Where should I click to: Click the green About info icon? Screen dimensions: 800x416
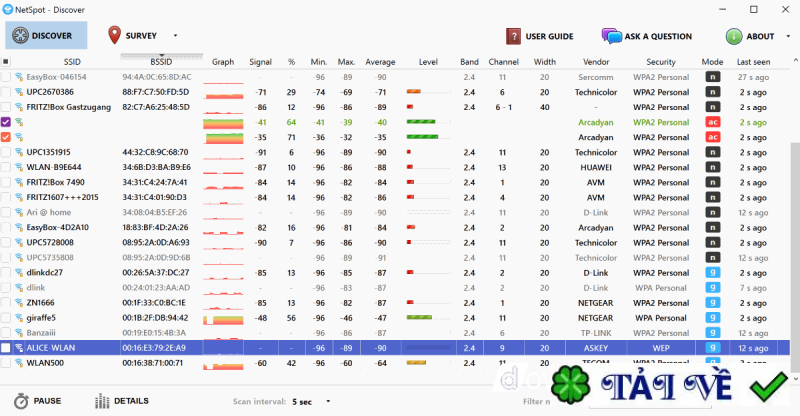(x=734, y=36)
